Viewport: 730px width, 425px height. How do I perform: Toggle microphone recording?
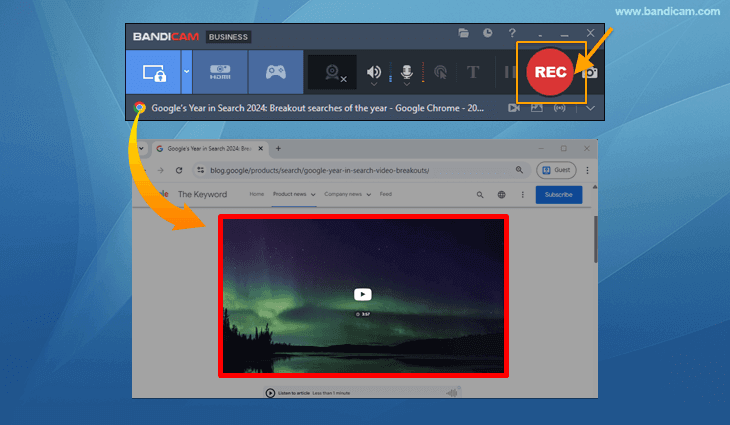406,71
